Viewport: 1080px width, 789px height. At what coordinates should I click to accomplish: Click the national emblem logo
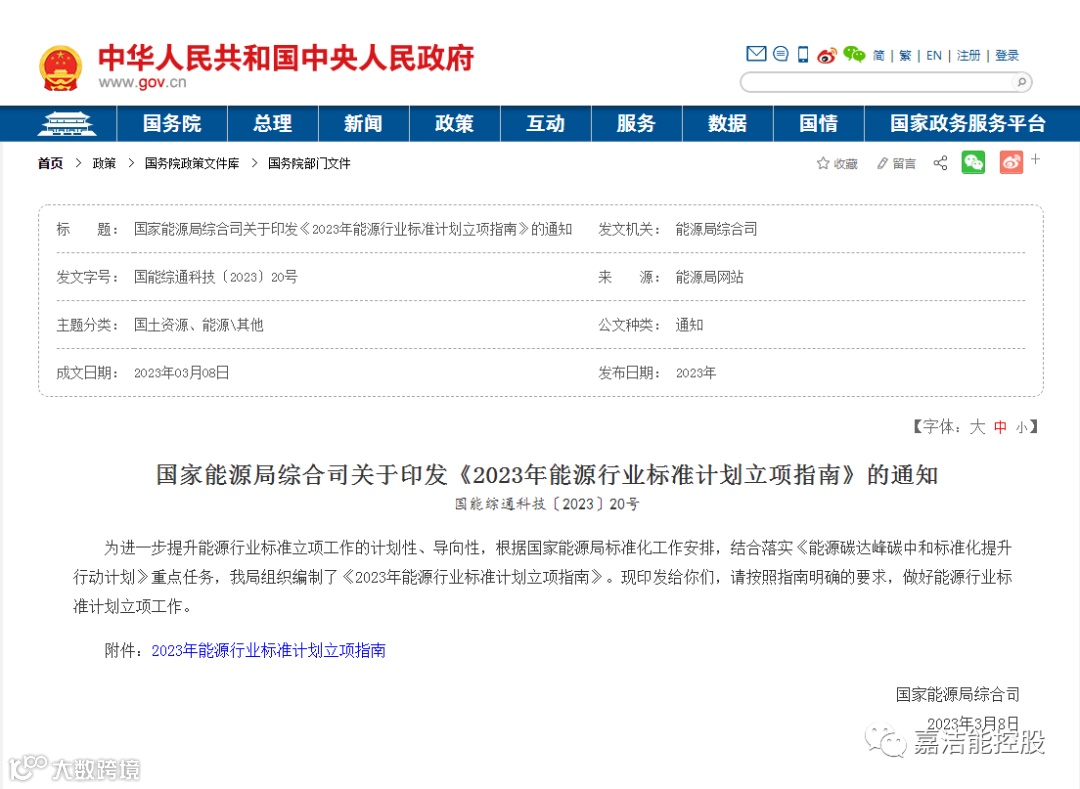[61, 68]
